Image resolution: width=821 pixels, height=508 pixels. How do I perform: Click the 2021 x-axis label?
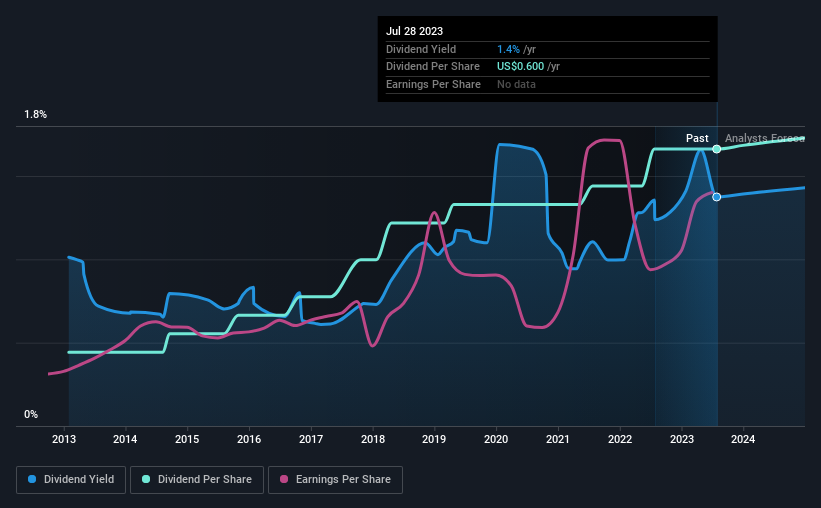pyautogui.click(x=558, y=439)
